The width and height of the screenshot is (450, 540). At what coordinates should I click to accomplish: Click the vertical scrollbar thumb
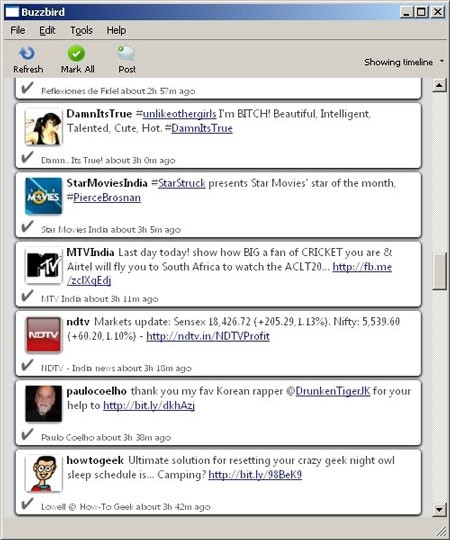(439, 272)
